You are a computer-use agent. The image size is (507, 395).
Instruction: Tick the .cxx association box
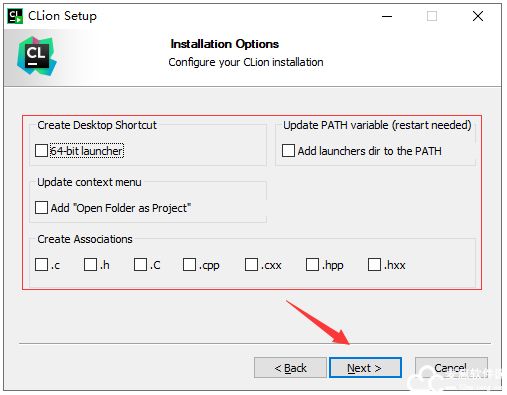[251, 265]
